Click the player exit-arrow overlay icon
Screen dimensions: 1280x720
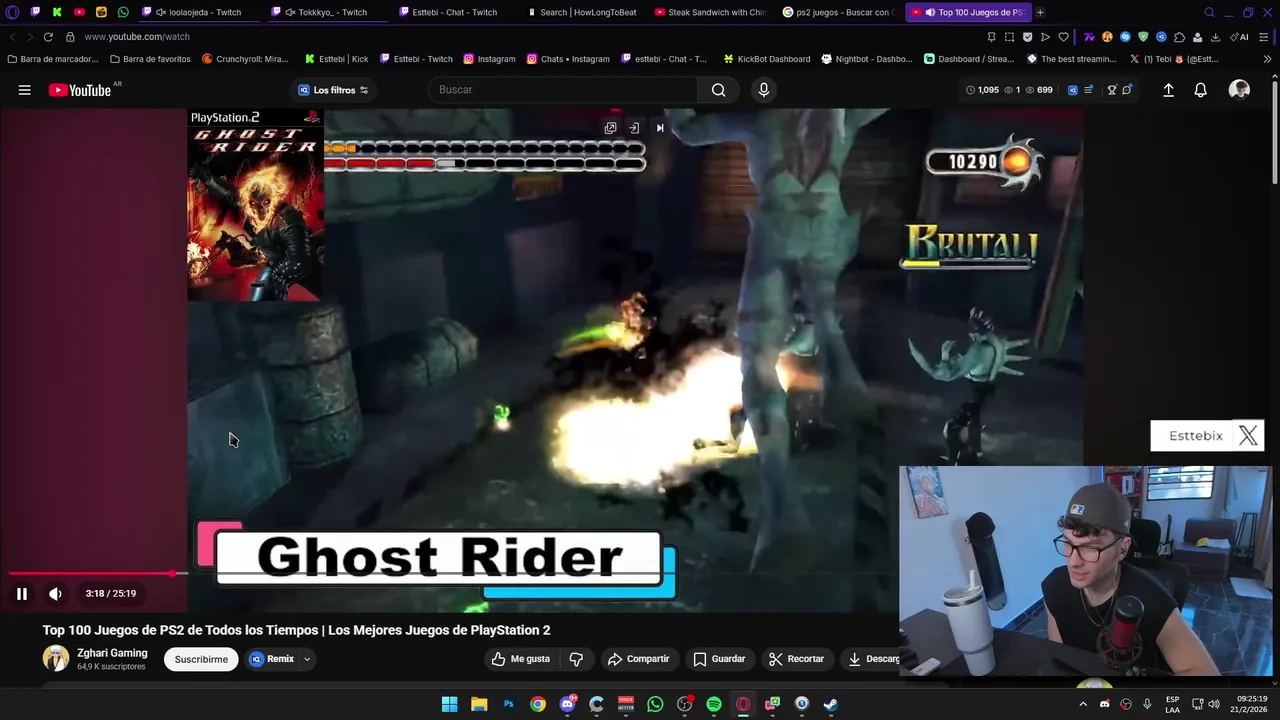634,128
